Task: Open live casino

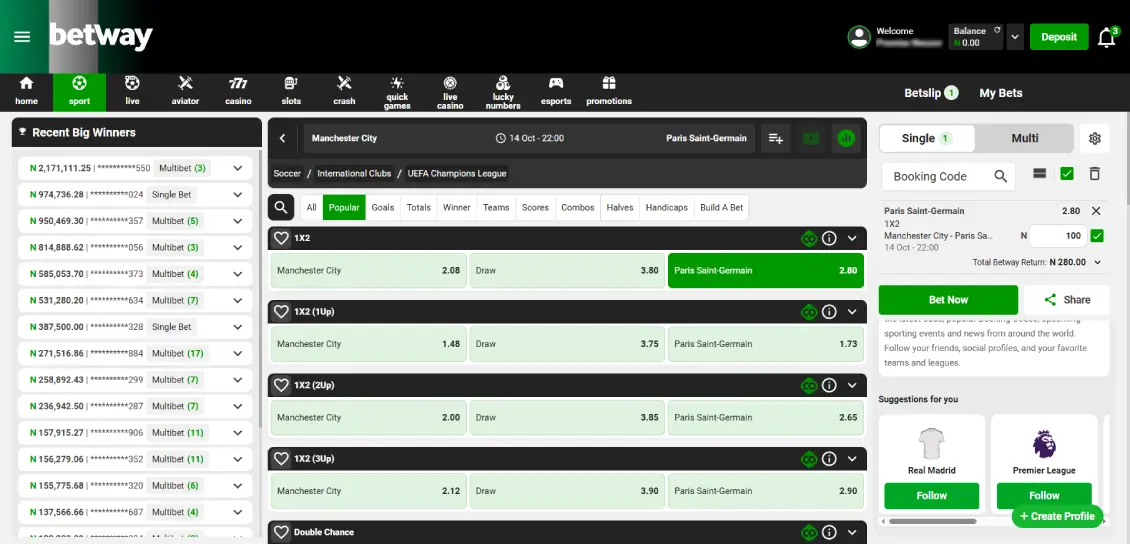Action: [450, 92]
